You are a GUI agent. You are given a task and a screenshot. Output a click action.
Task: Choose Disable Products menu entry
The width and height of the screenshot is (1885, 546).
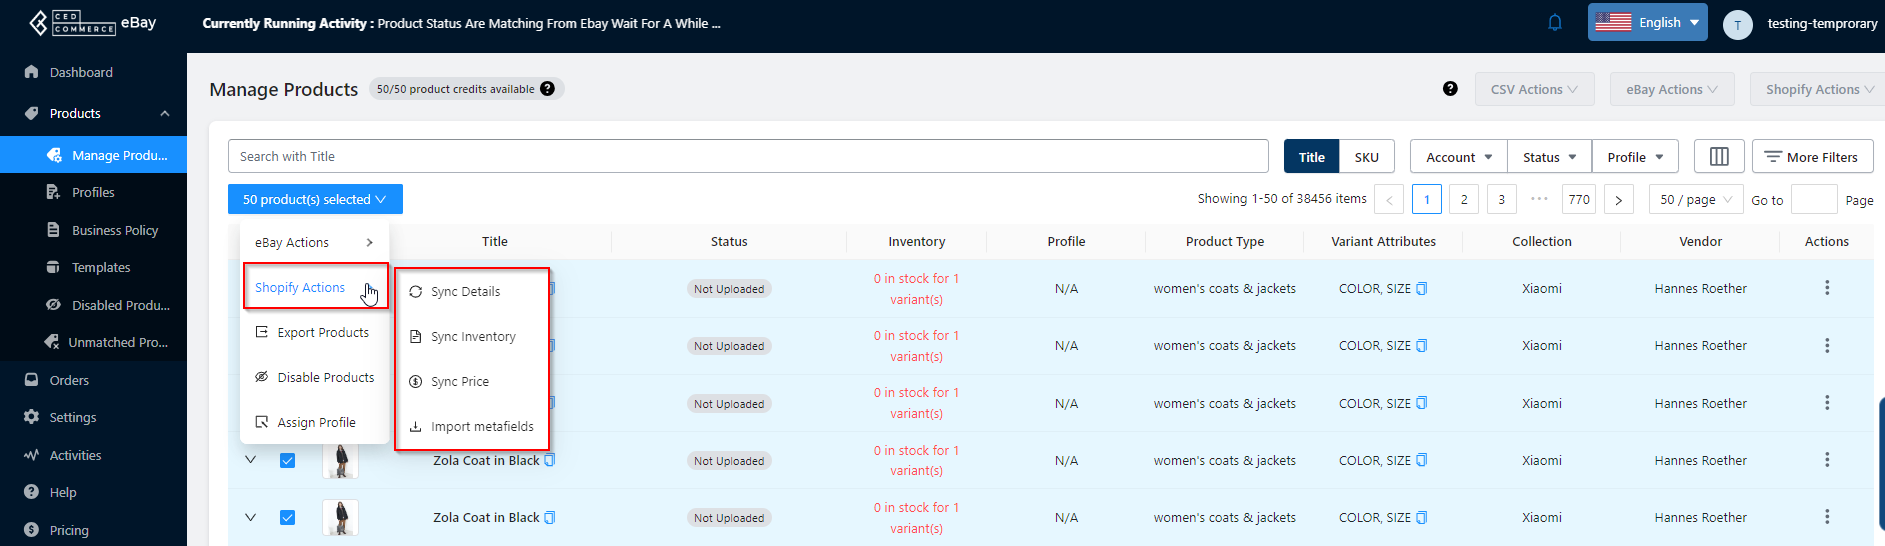pyautogui.click(x=314, y=377)
